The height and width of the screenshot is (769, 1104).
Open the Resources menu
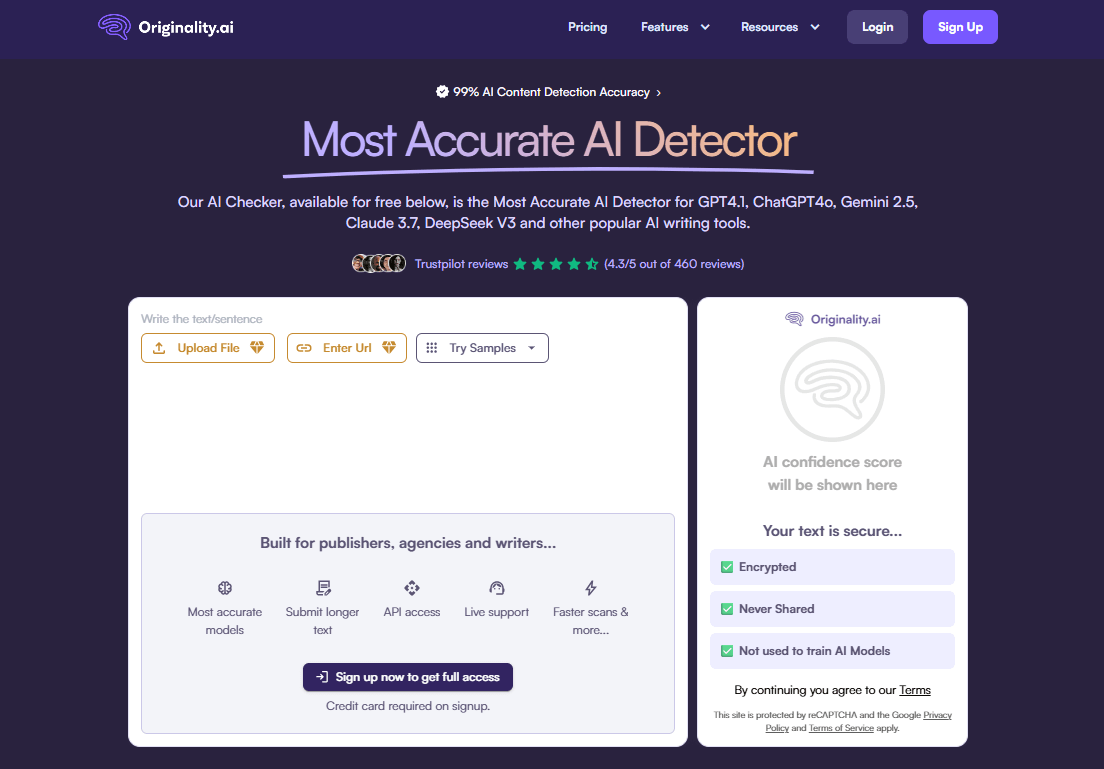point(769,27)
